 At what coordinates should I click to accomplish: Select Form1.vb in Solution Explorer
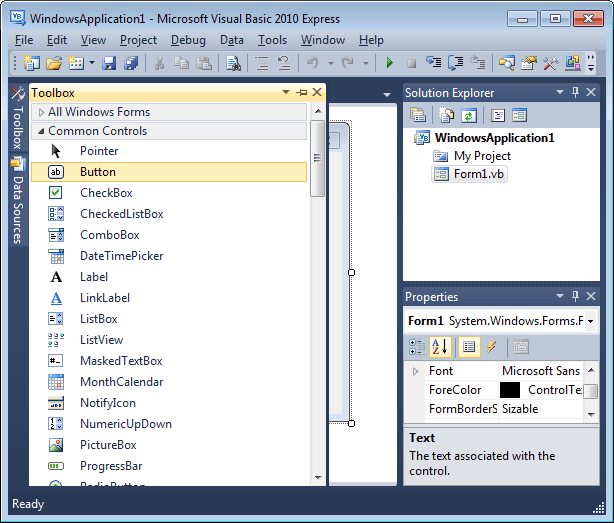[x=469, y=174]
